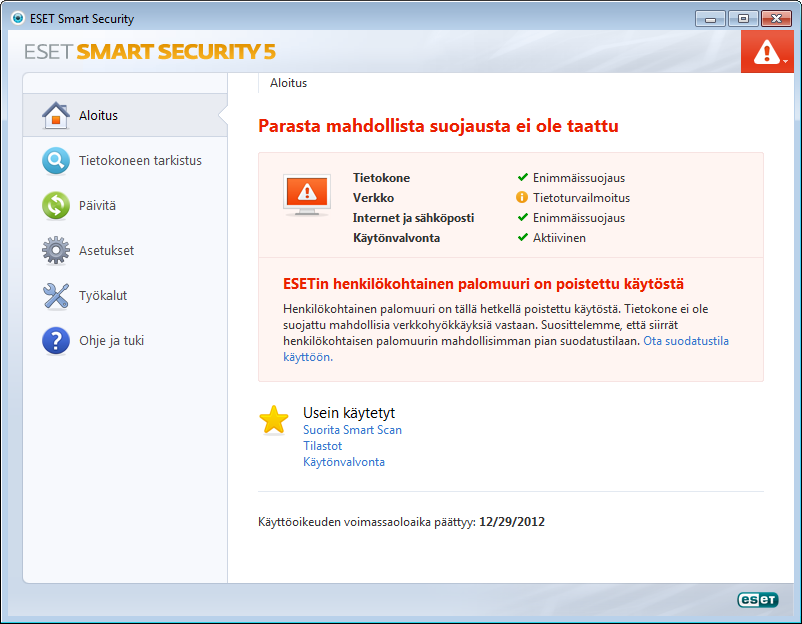
Task: Click the Aloitus breadcrumb heading
Action: [288, 83]
